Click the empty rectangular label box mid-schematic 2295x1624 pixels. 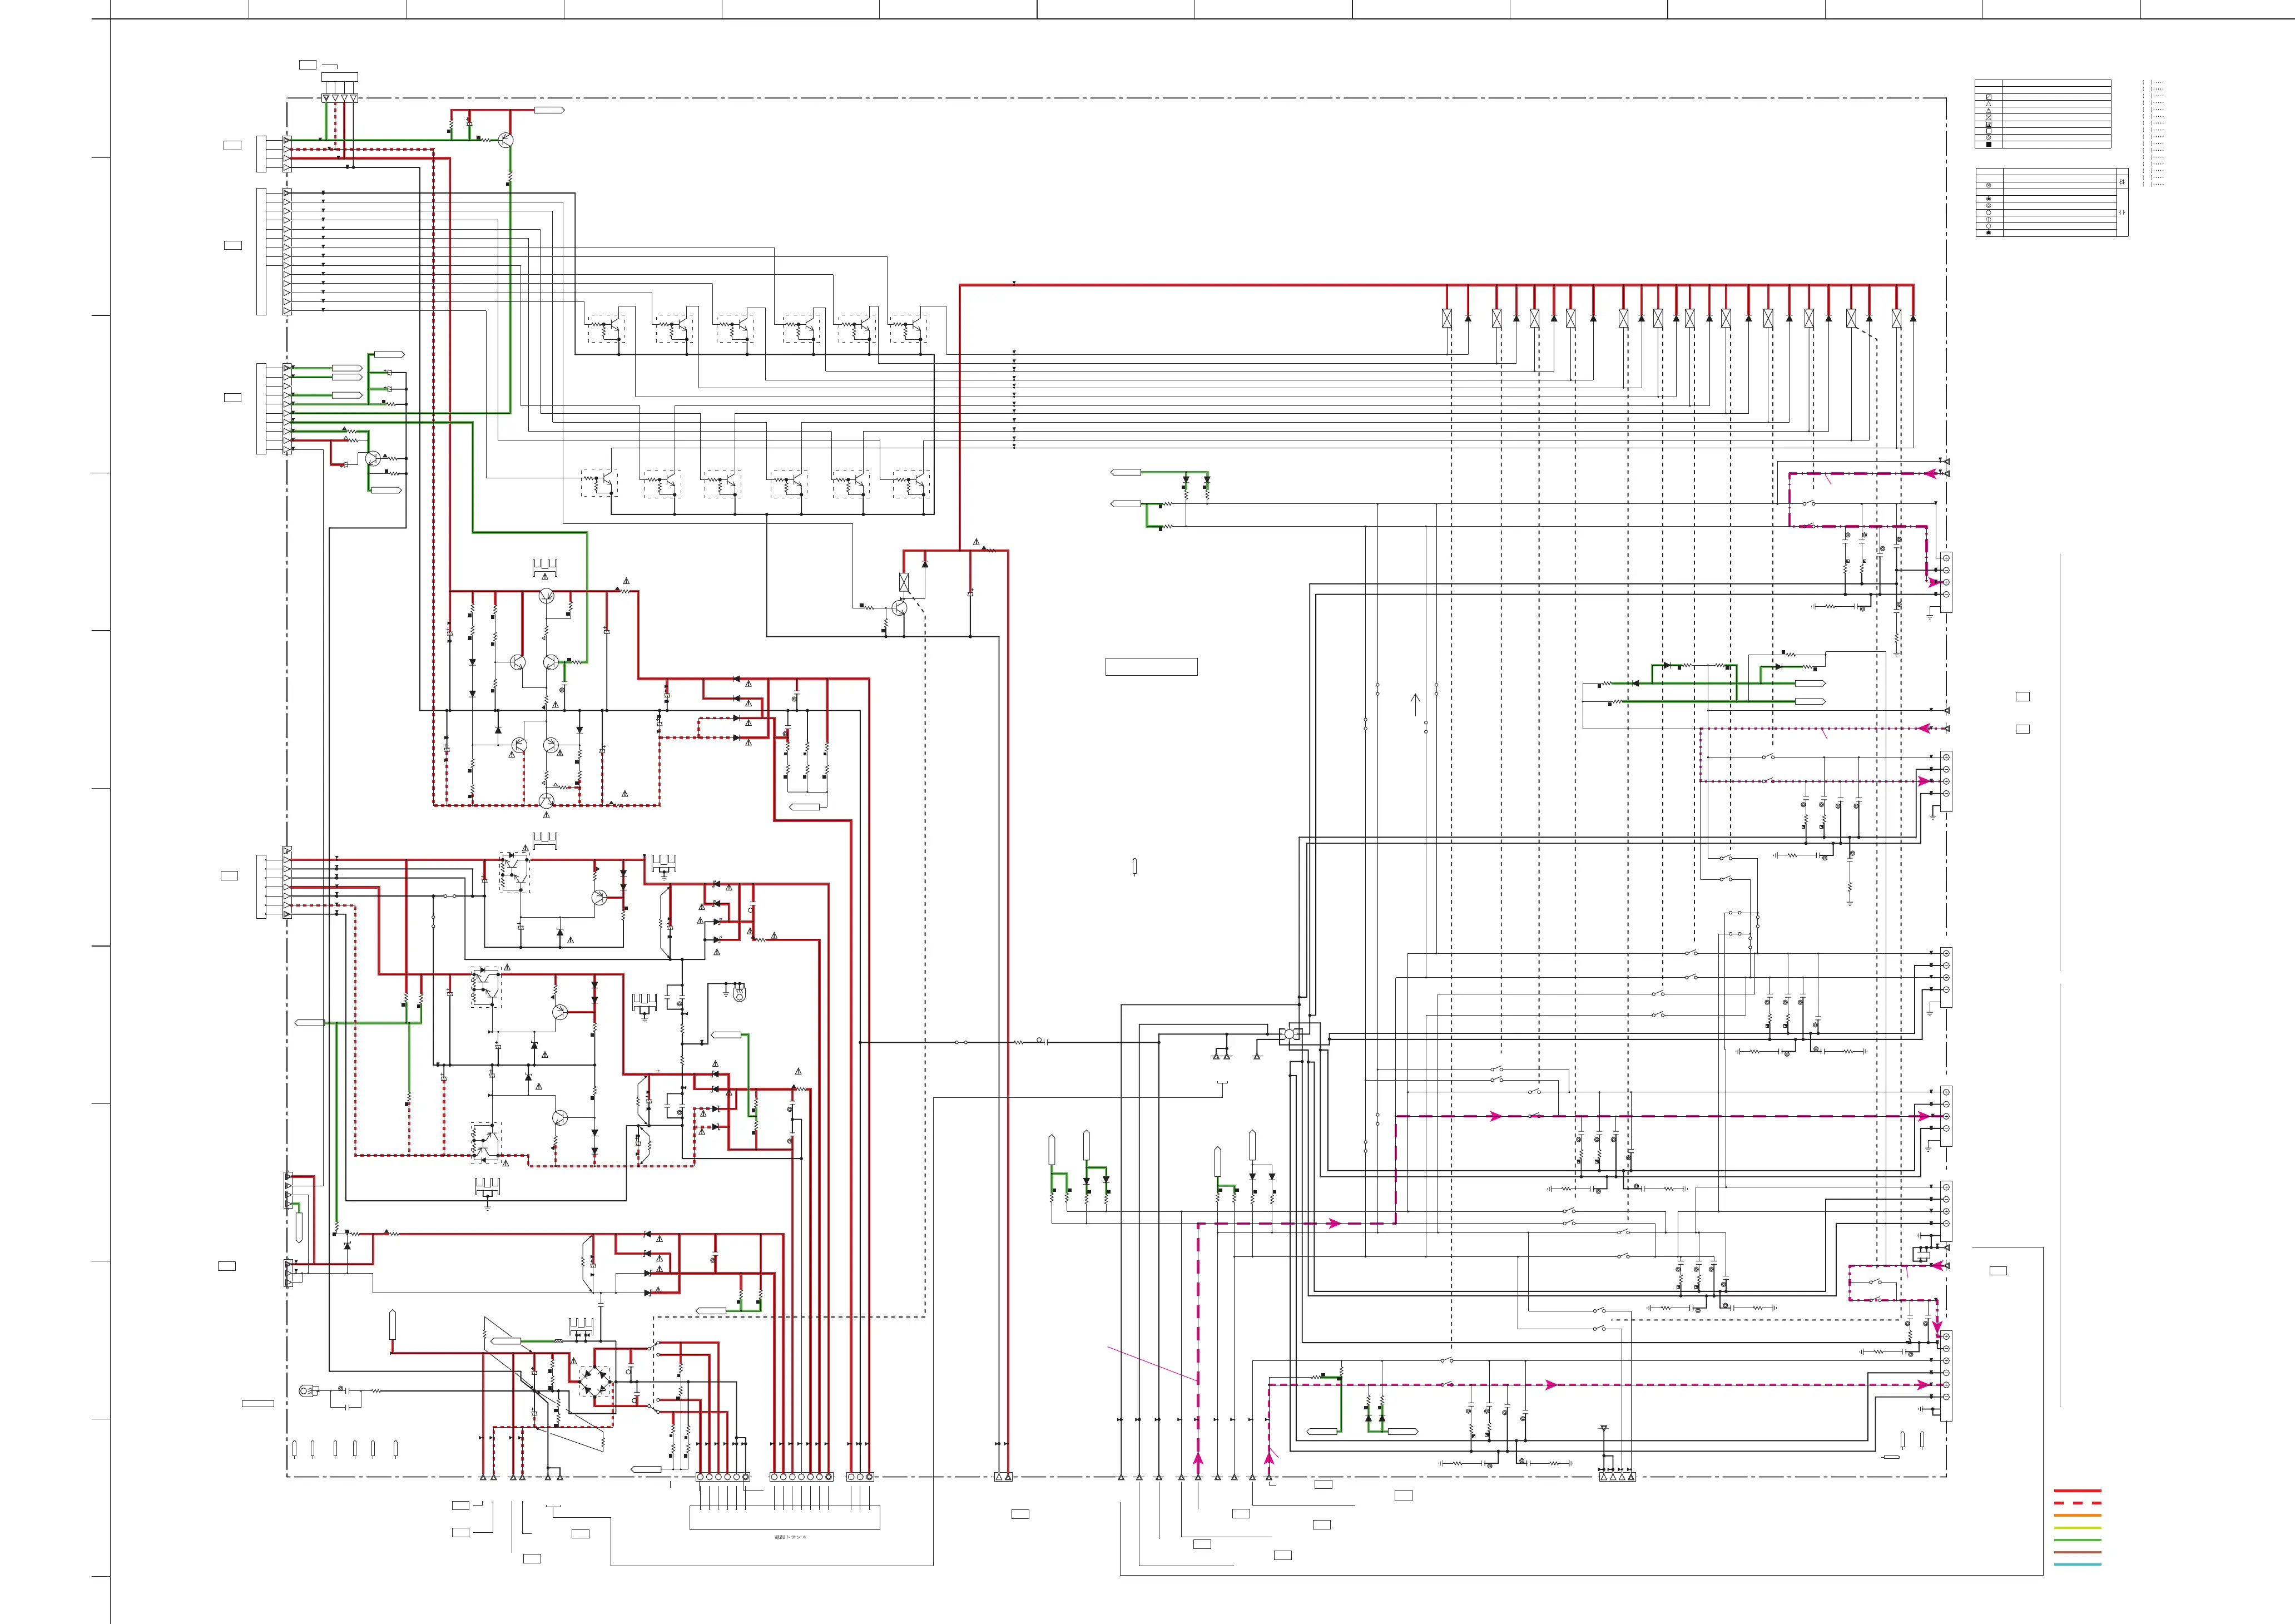(1151, 667)
